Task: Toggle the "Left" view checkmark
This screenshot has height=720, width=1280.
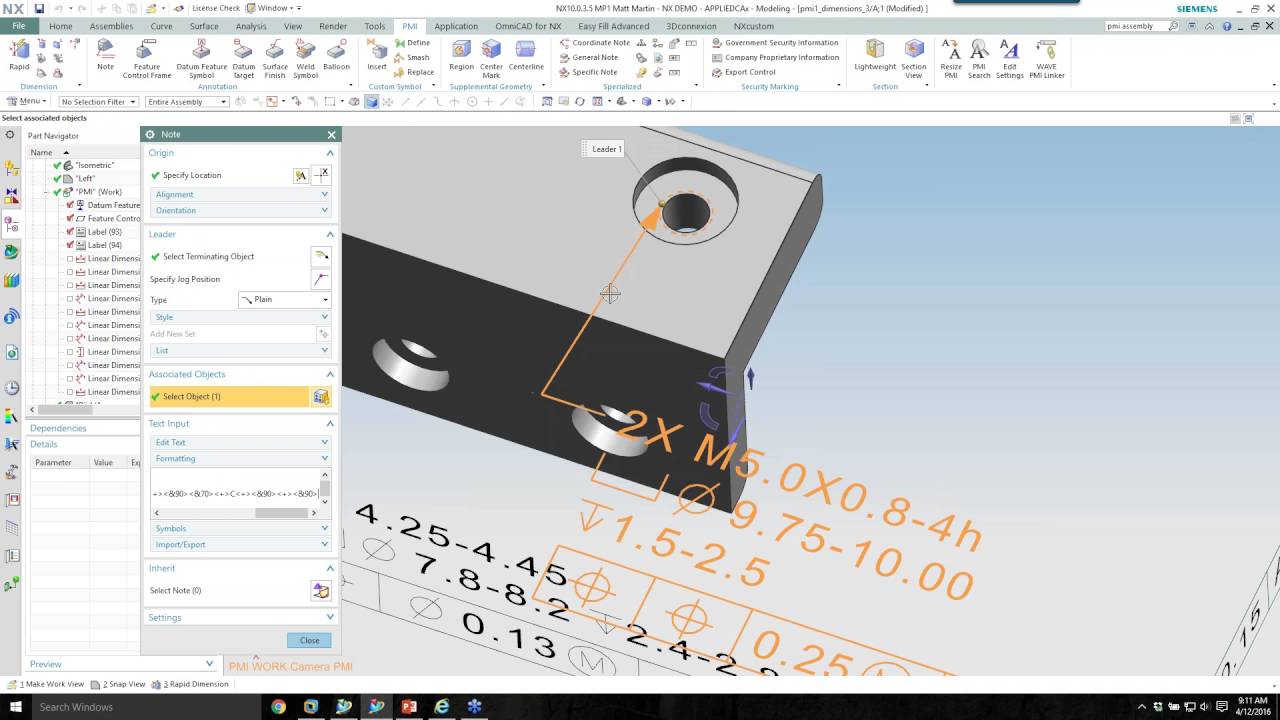Action: pyautogui.click(x=58, y=178)
